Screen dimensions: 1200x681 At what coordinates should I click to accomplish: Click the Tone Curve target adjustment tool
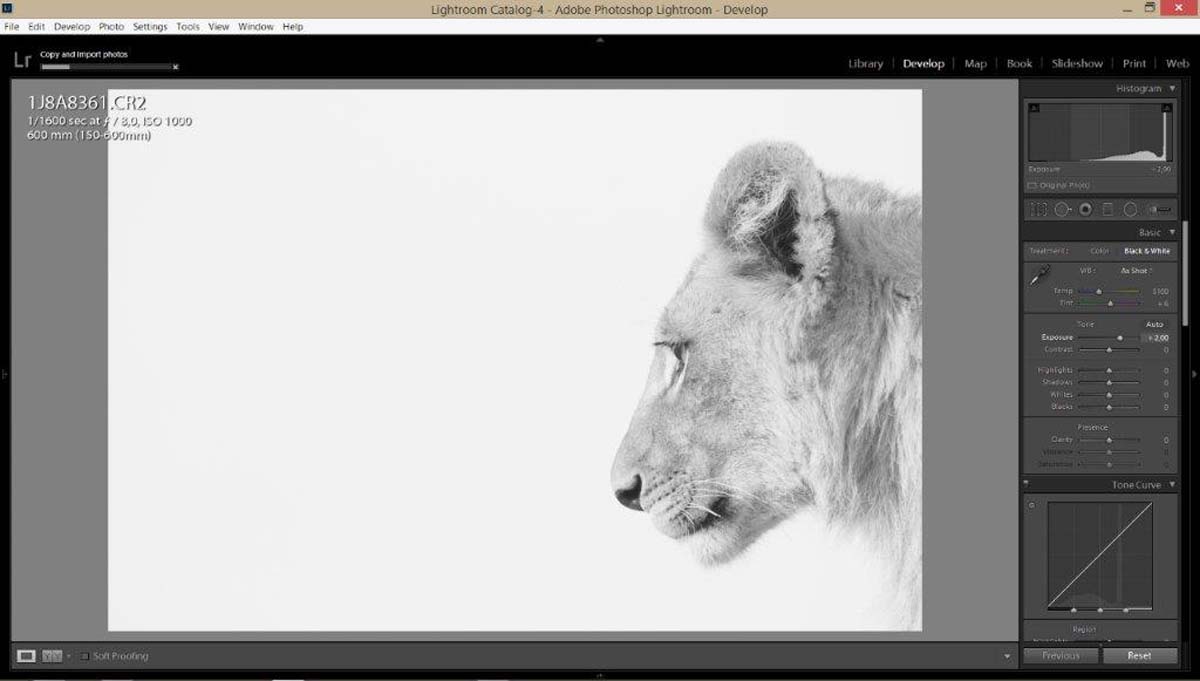click(1031, 505)
